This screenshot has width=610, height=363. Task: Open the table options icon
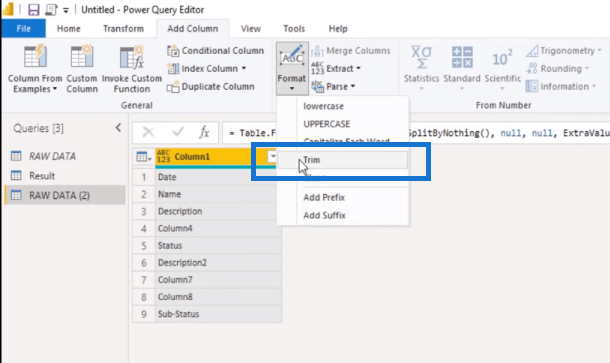[144, 157]
